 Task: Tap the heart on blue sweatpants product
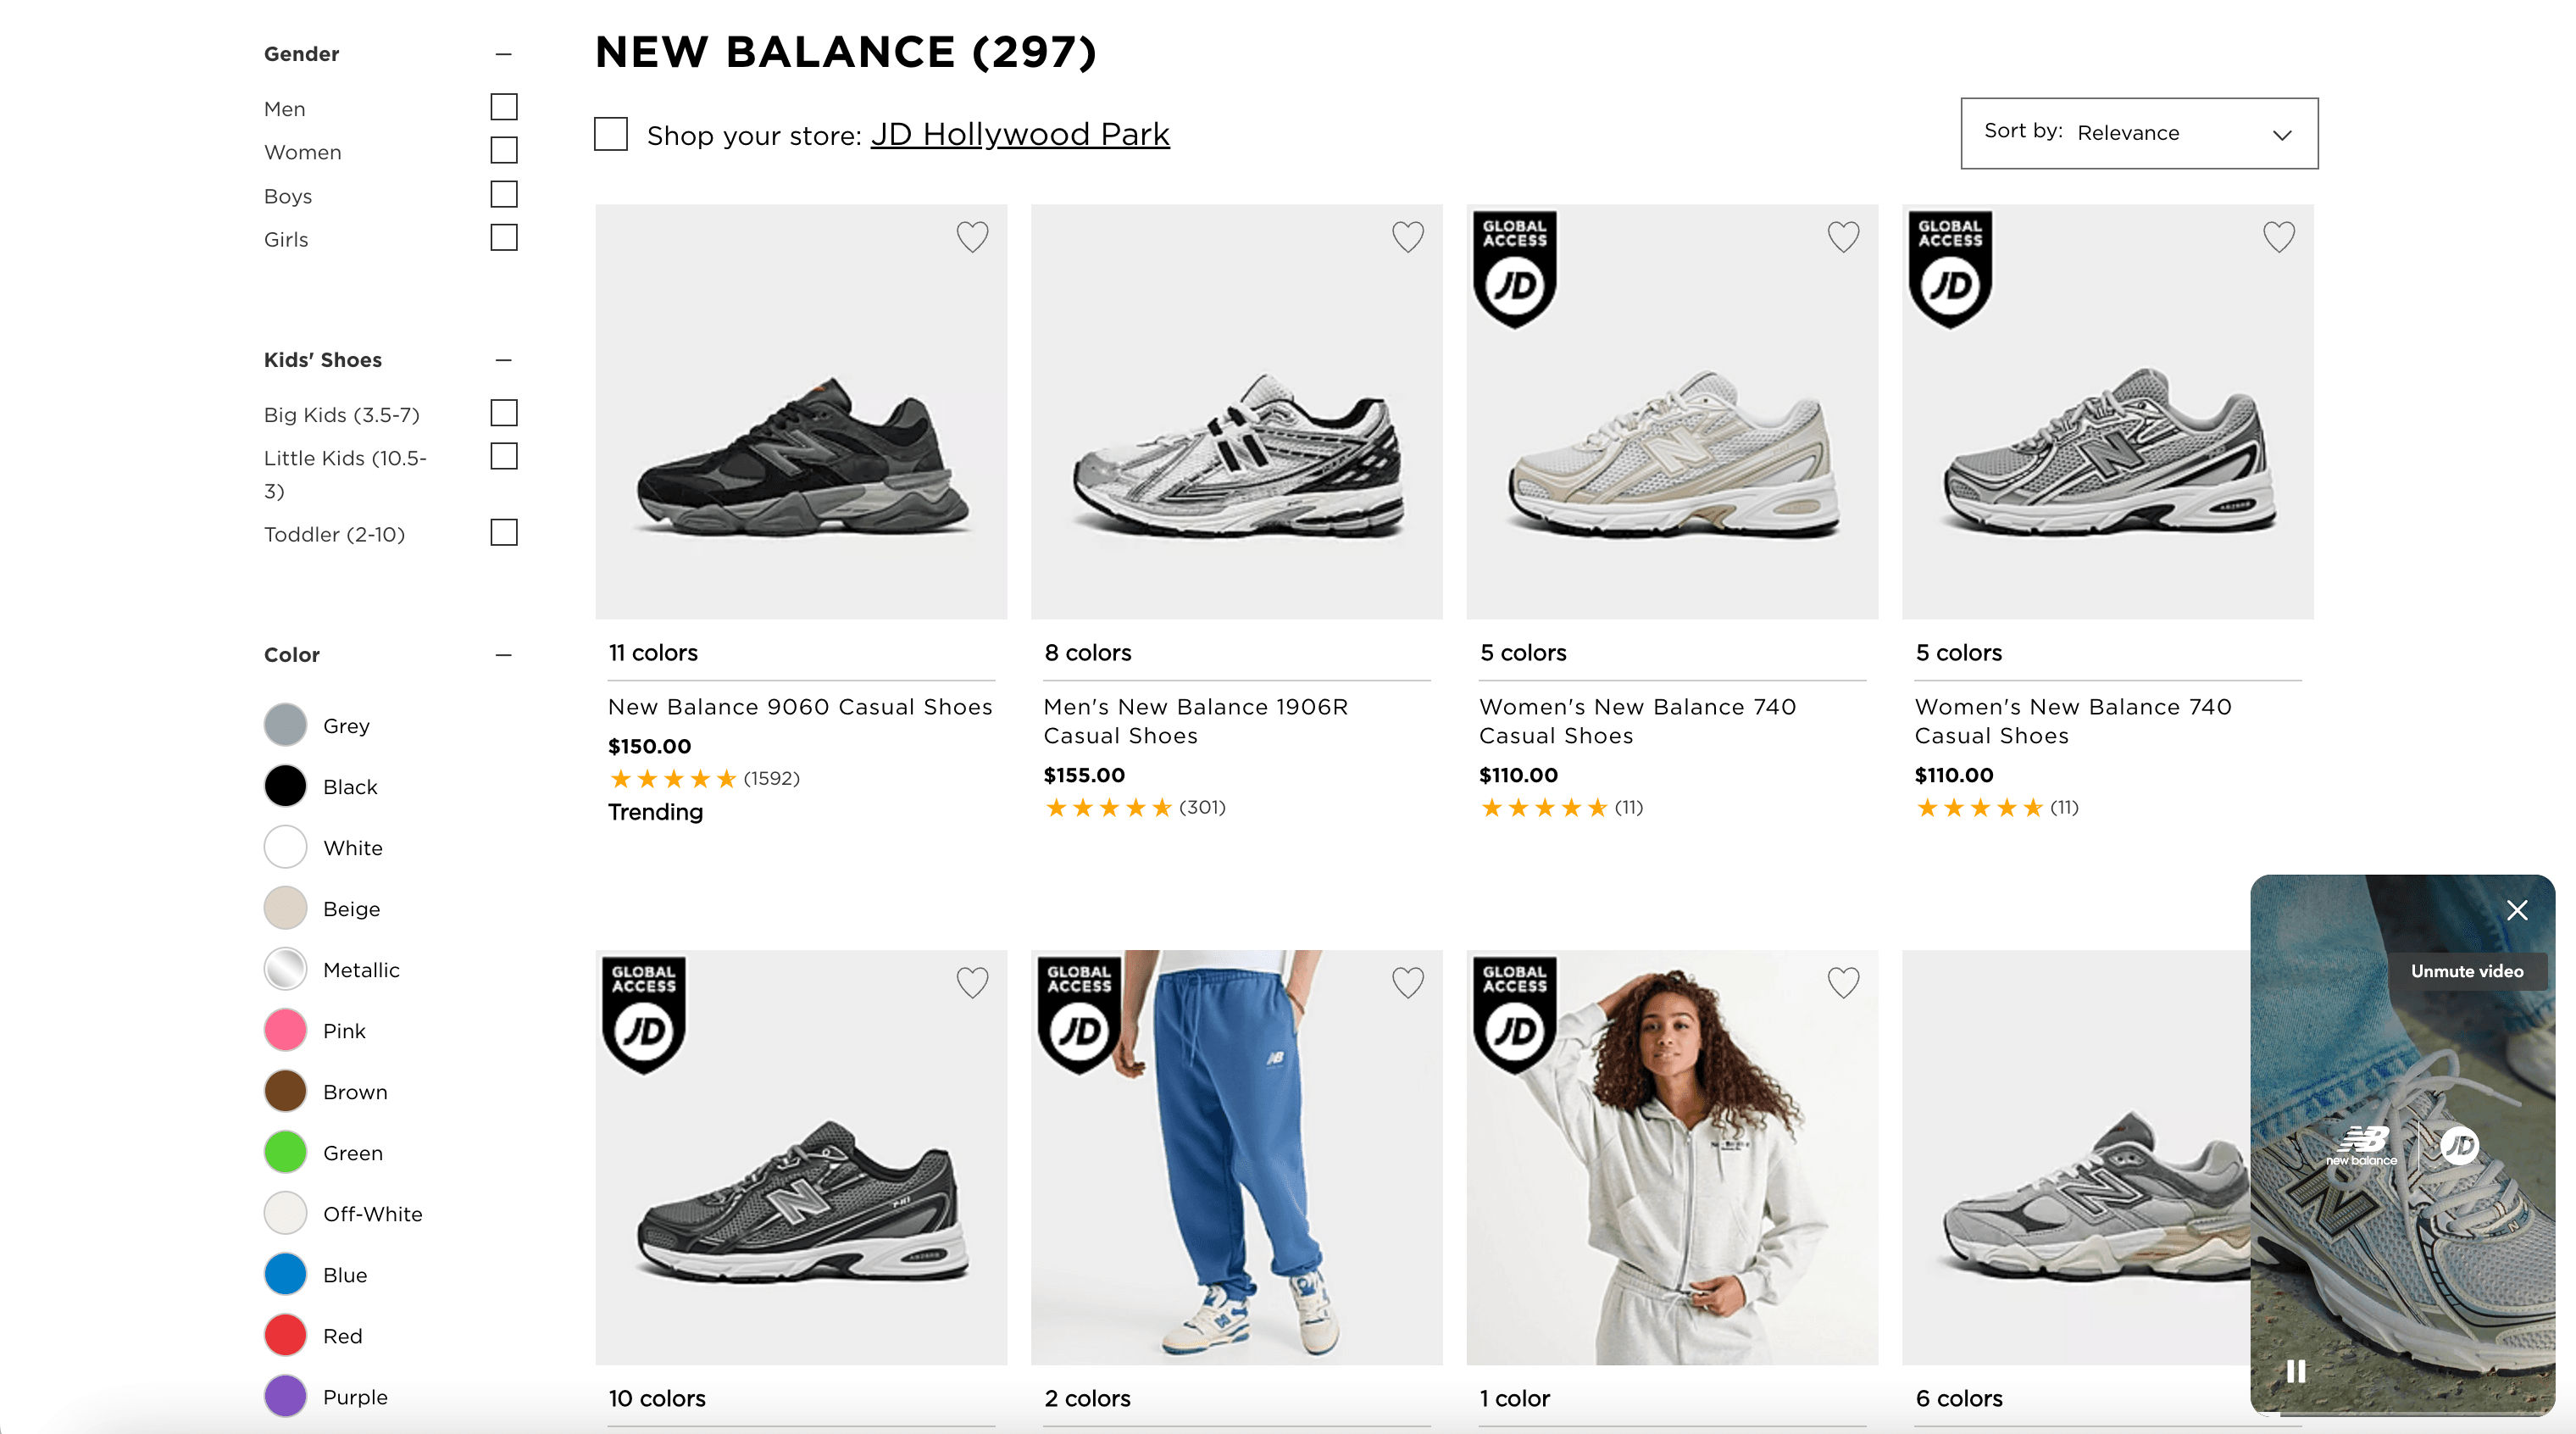pyautogui.click(x=1407, y=982)
